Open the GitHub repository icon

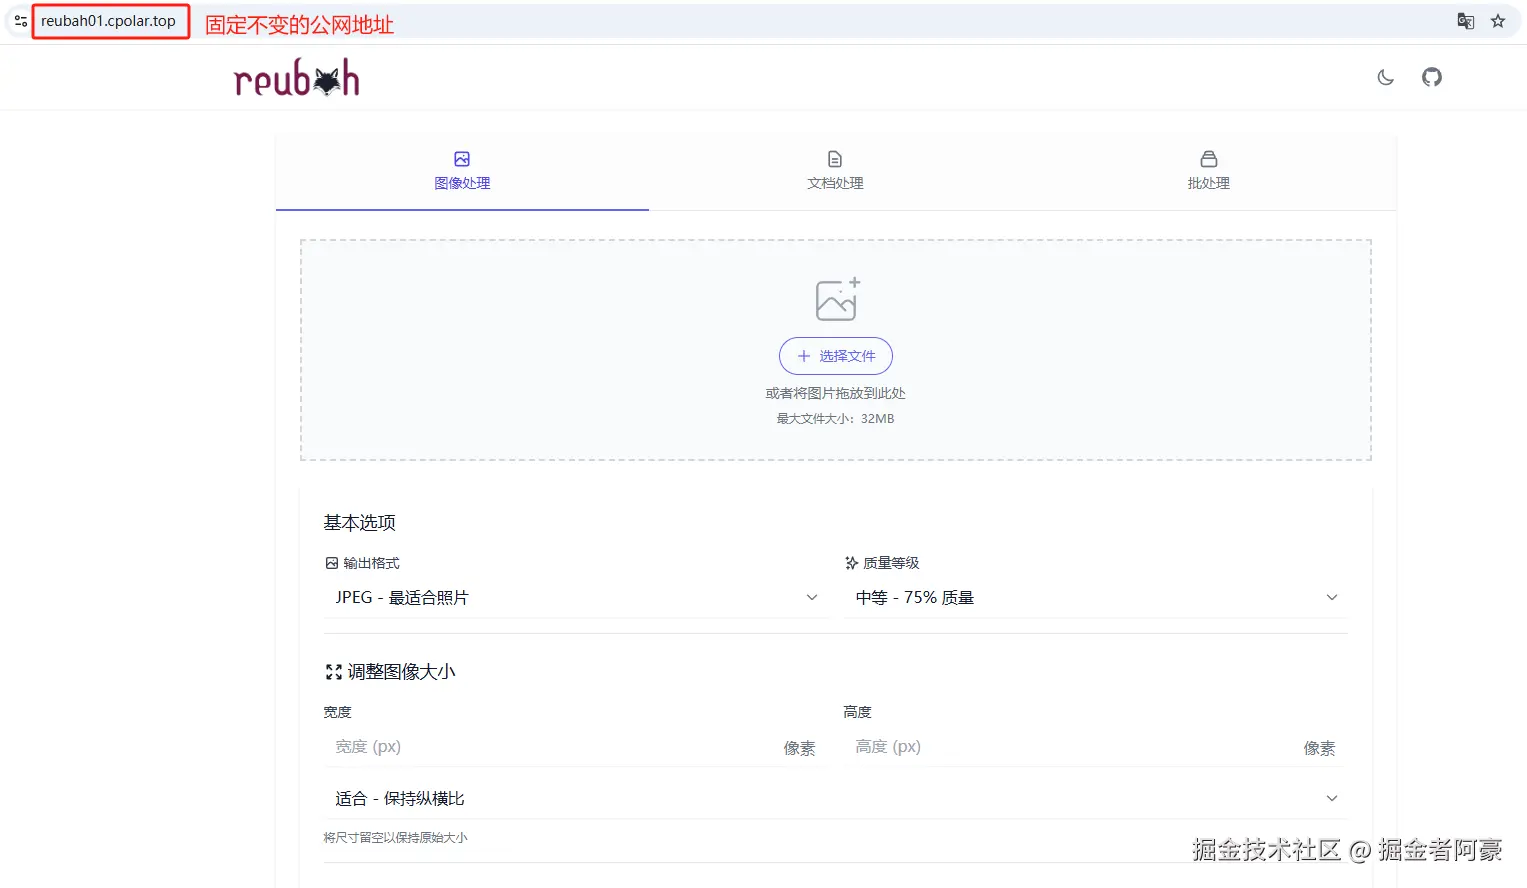pyautogui.click(x=1432, y=77)
